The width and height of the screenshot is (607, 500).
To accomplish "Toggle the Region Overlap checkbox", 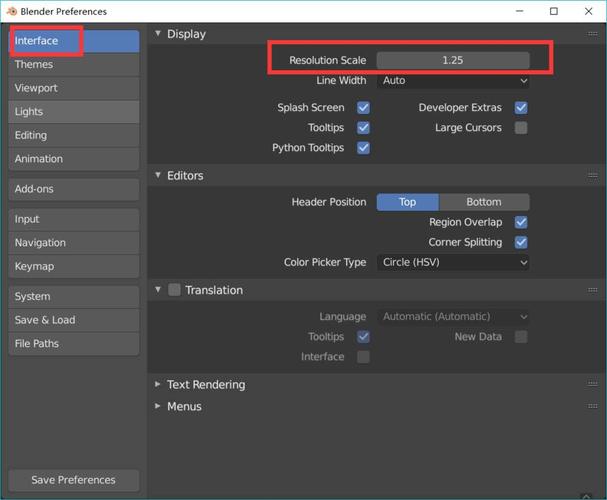I will point(521,222).
